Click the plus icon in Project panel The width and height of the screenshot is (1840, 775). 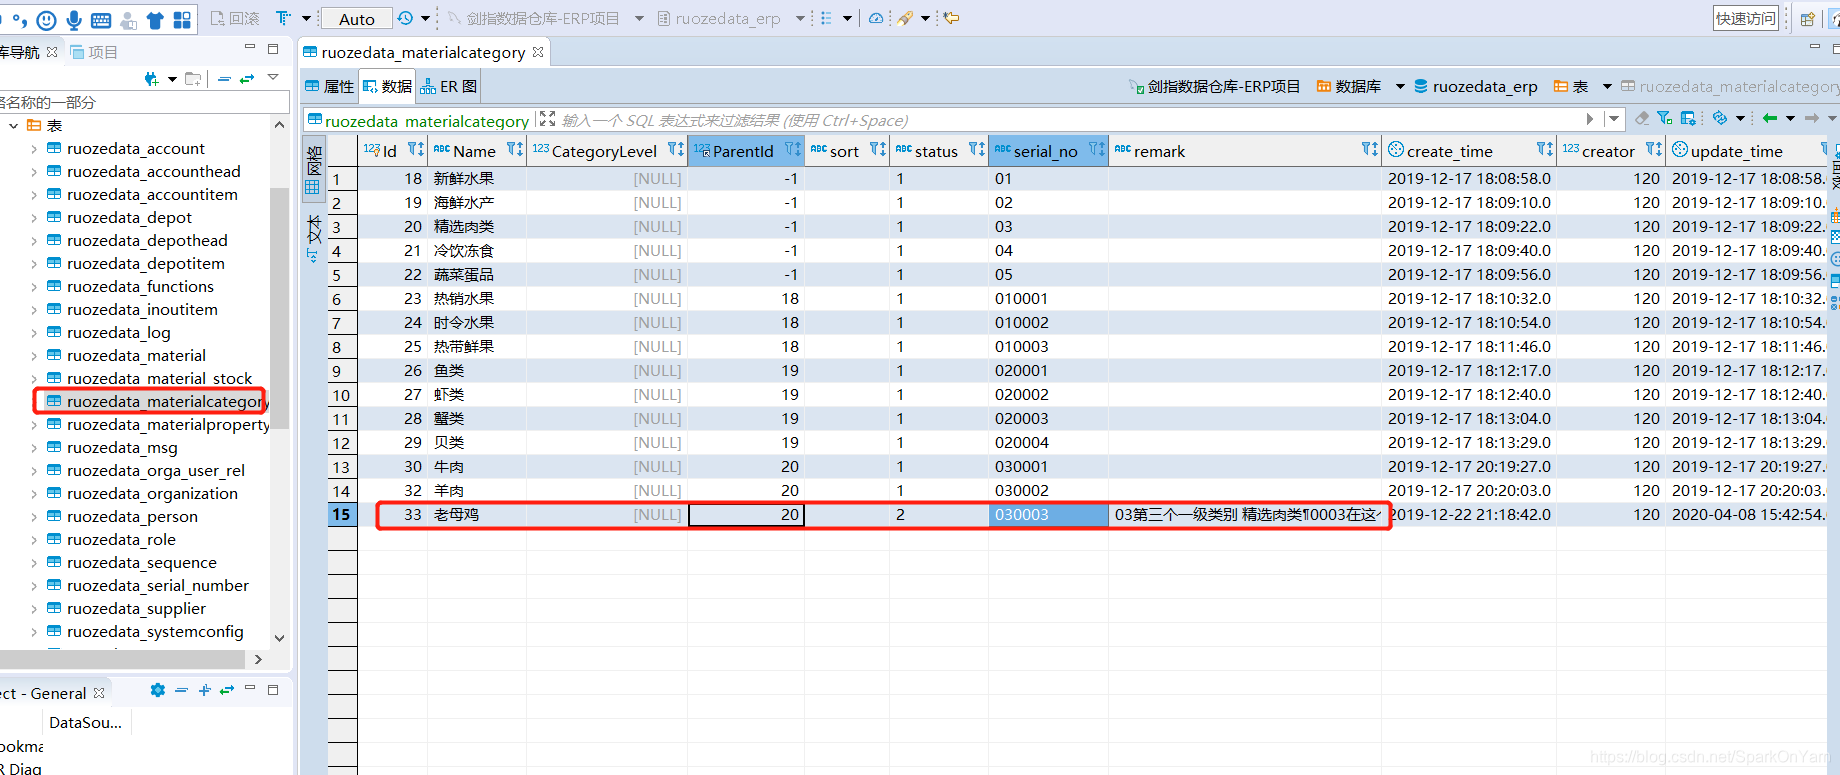point(205,690)
